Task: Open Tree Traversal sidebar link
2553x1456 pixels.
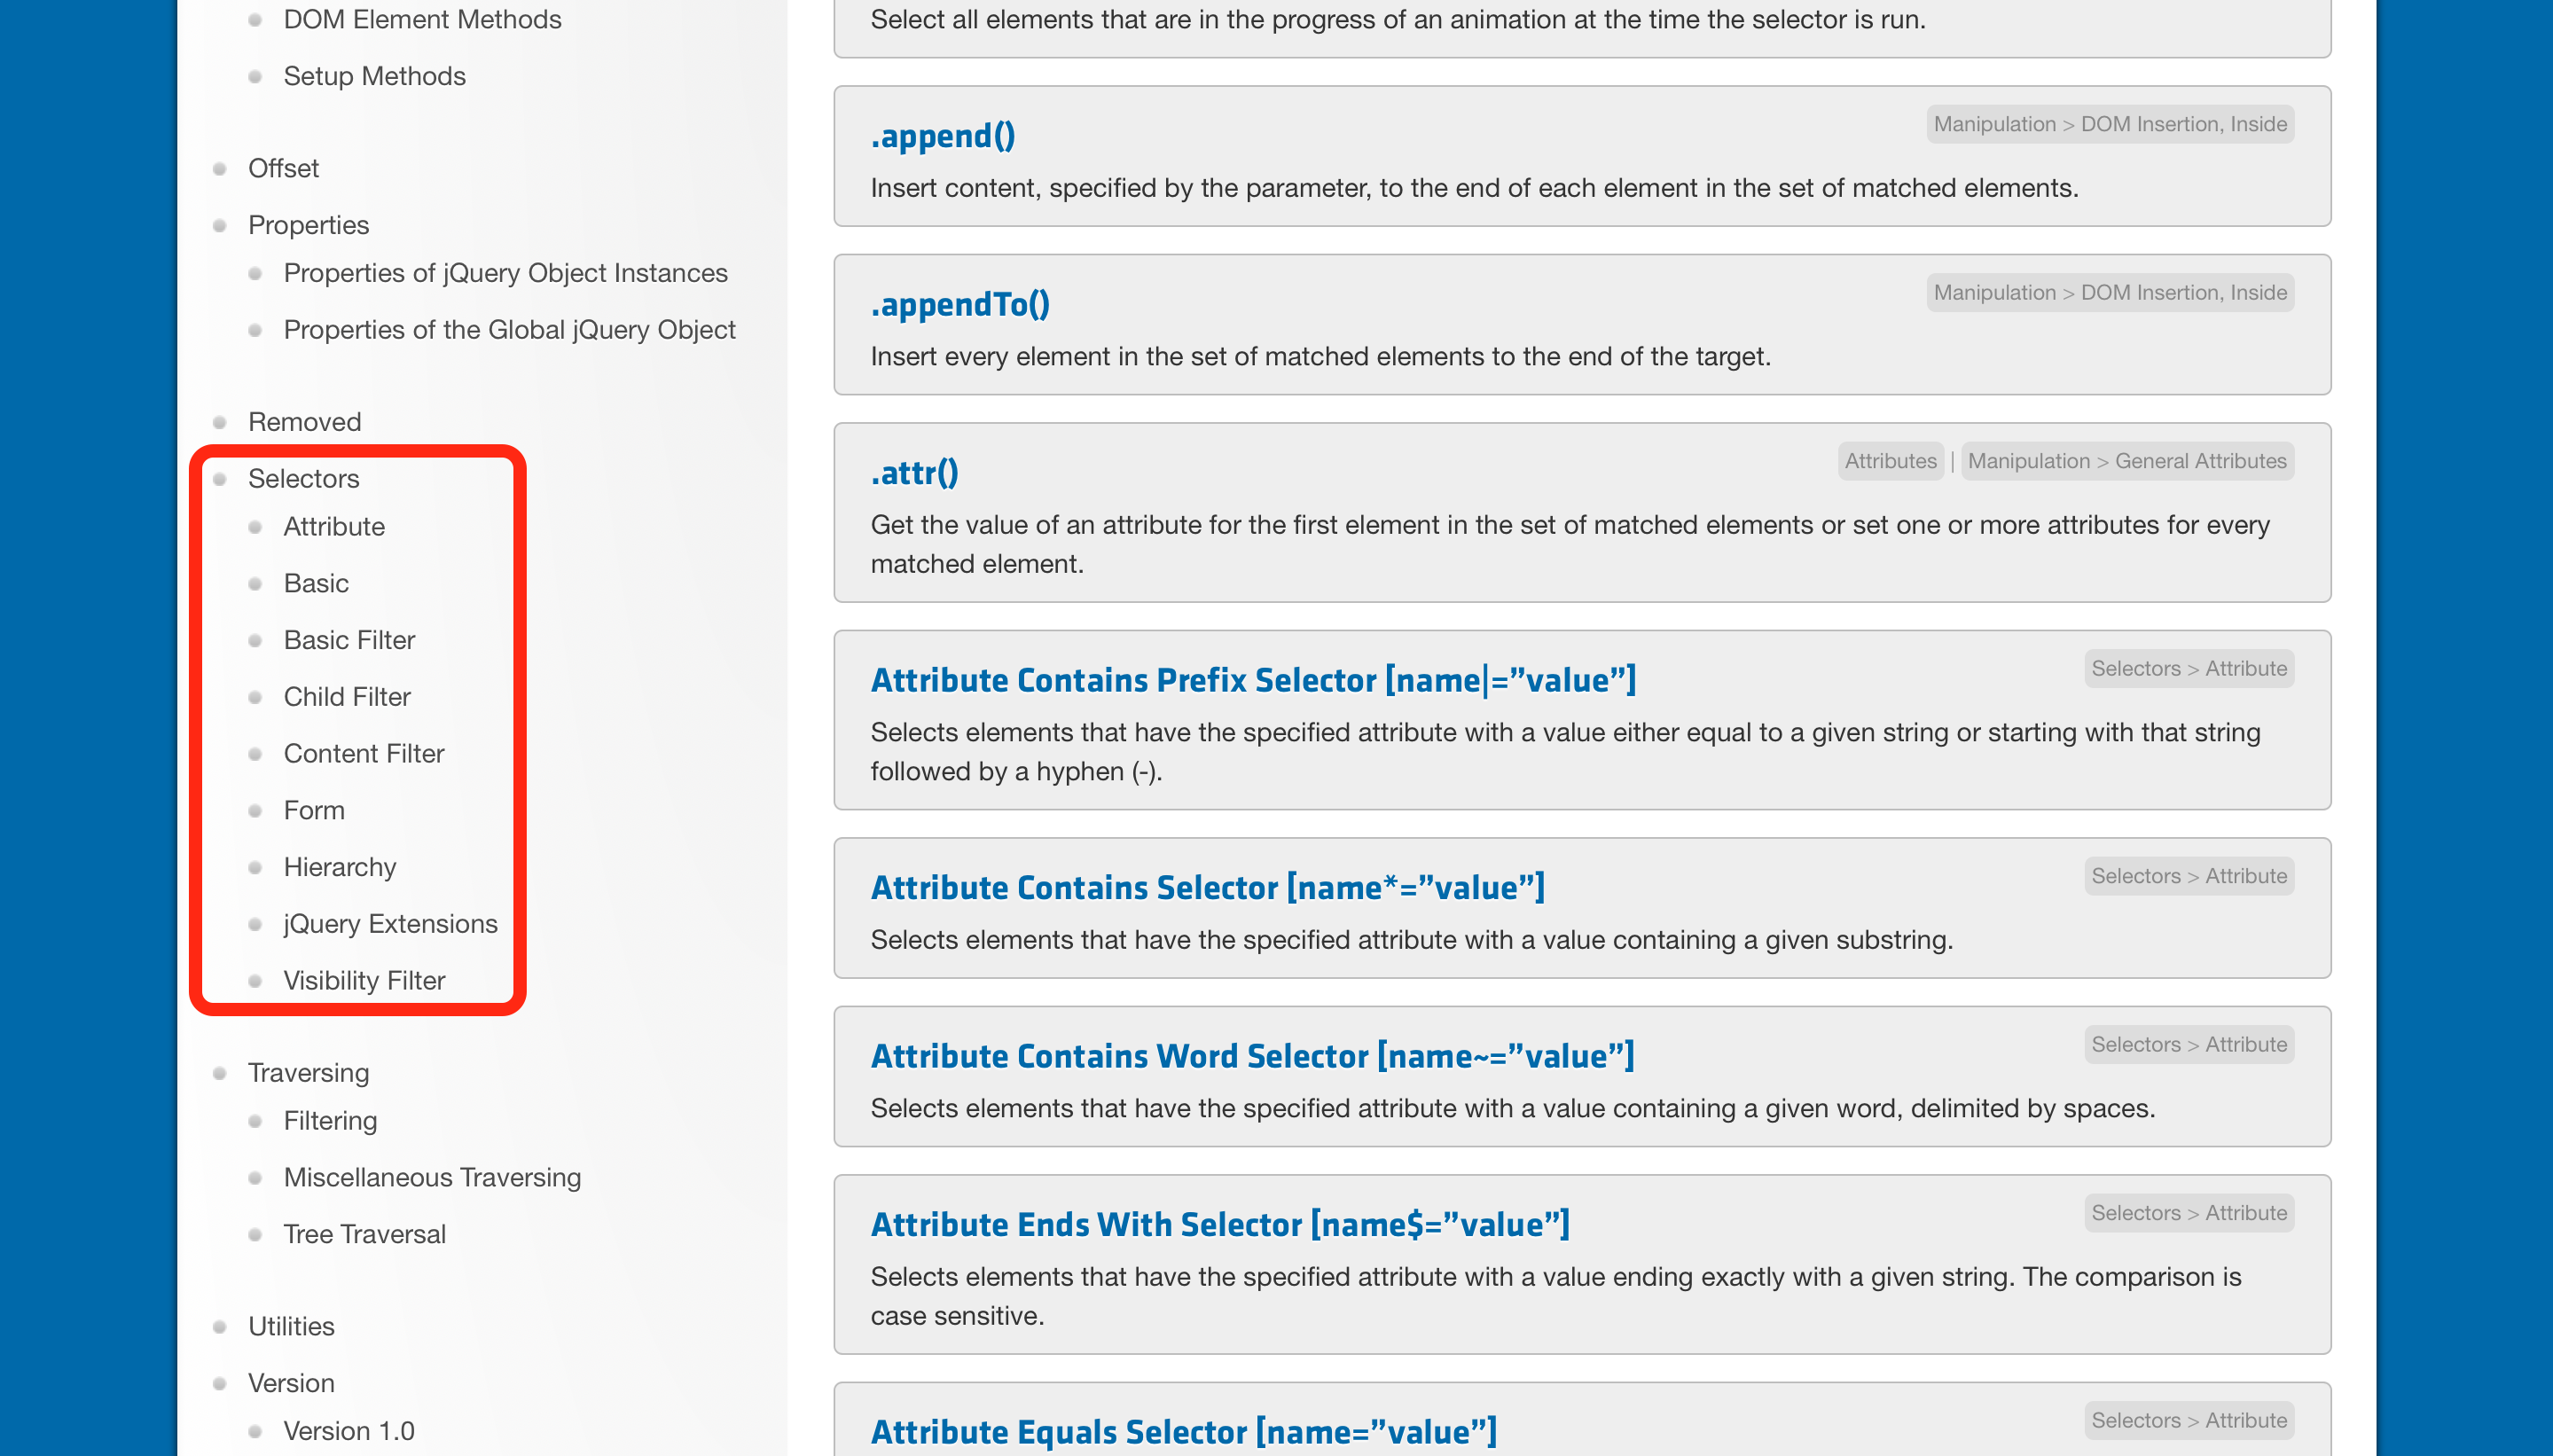Action: coord(364,1234)
